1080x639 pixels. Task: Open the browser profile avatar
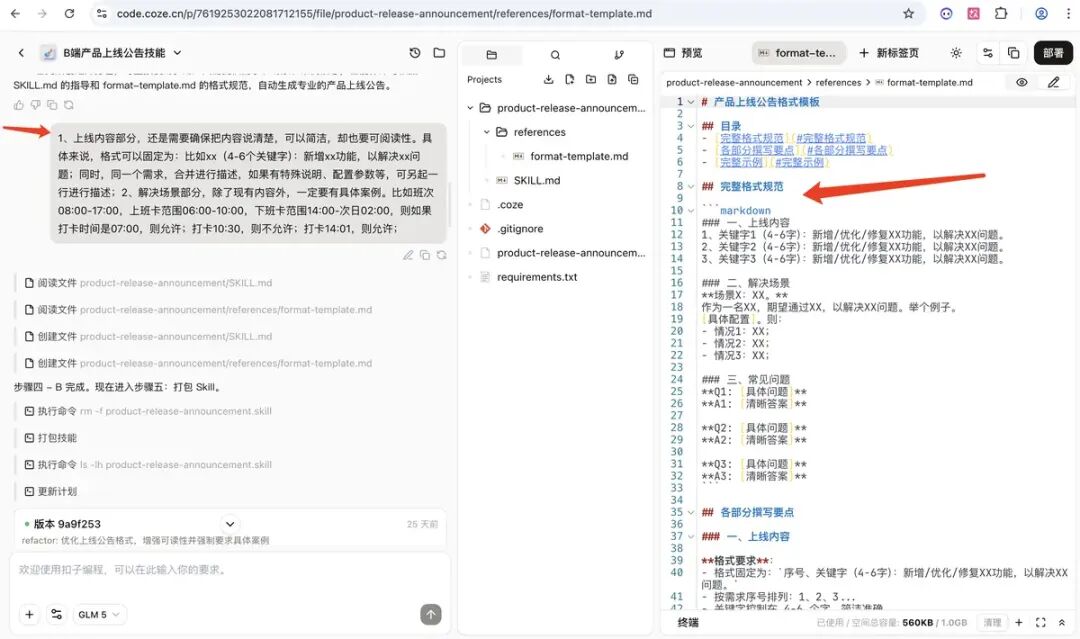pyautogui.click(x=1041, y=13)
